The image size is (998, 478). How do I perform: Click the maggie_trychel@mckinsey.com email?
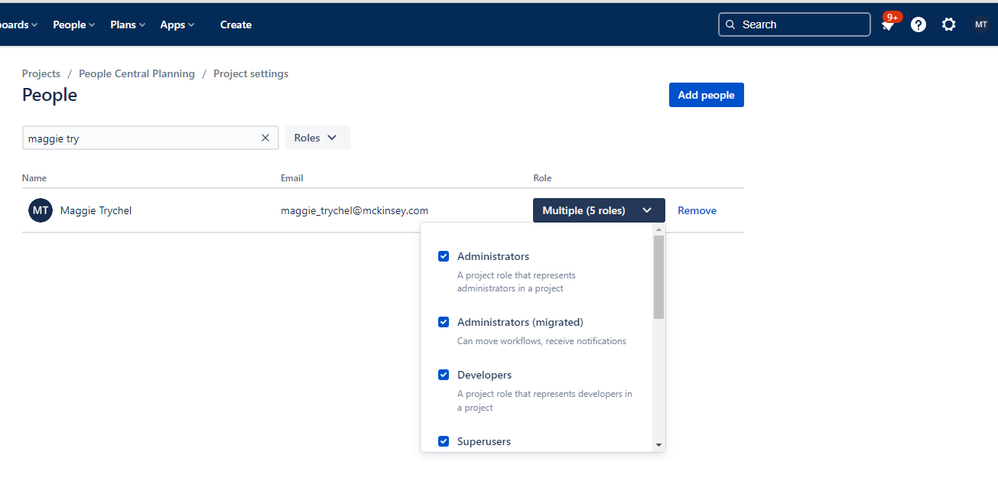coord(355,211)
